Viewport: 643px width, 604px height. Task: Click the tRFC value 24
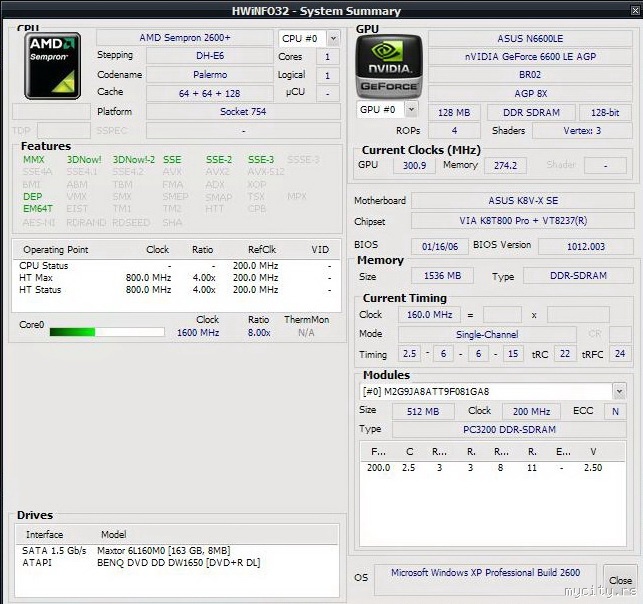(620, 353)
